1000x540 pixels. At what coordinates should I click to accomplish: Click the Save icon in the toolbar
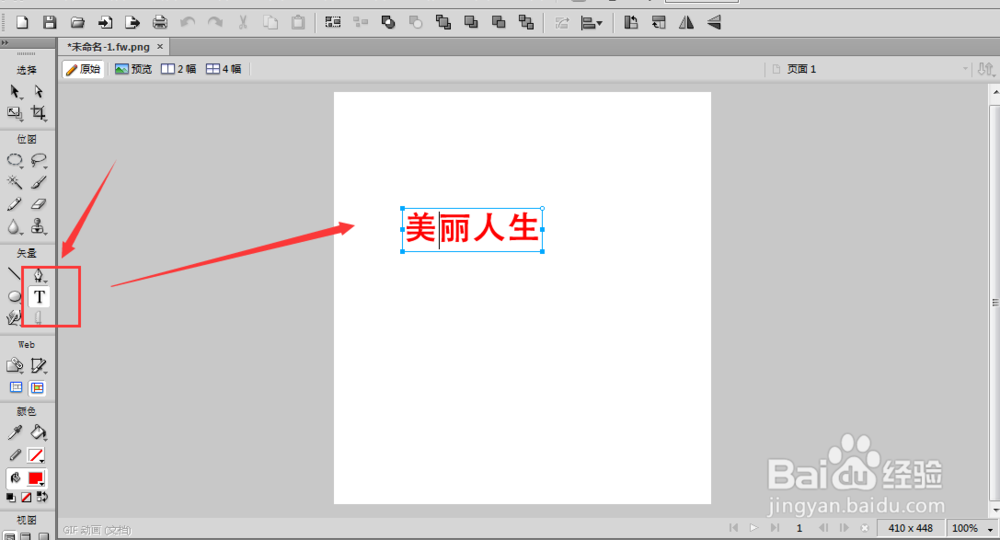pos(50,22)
